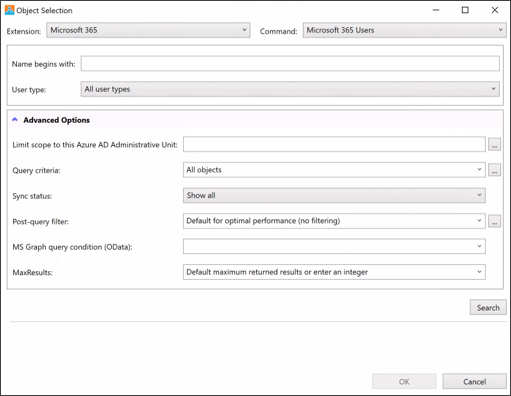This screenshot has height=396, width=511.
Task: Open the Post-query filter dropdown
Action: 334,221
